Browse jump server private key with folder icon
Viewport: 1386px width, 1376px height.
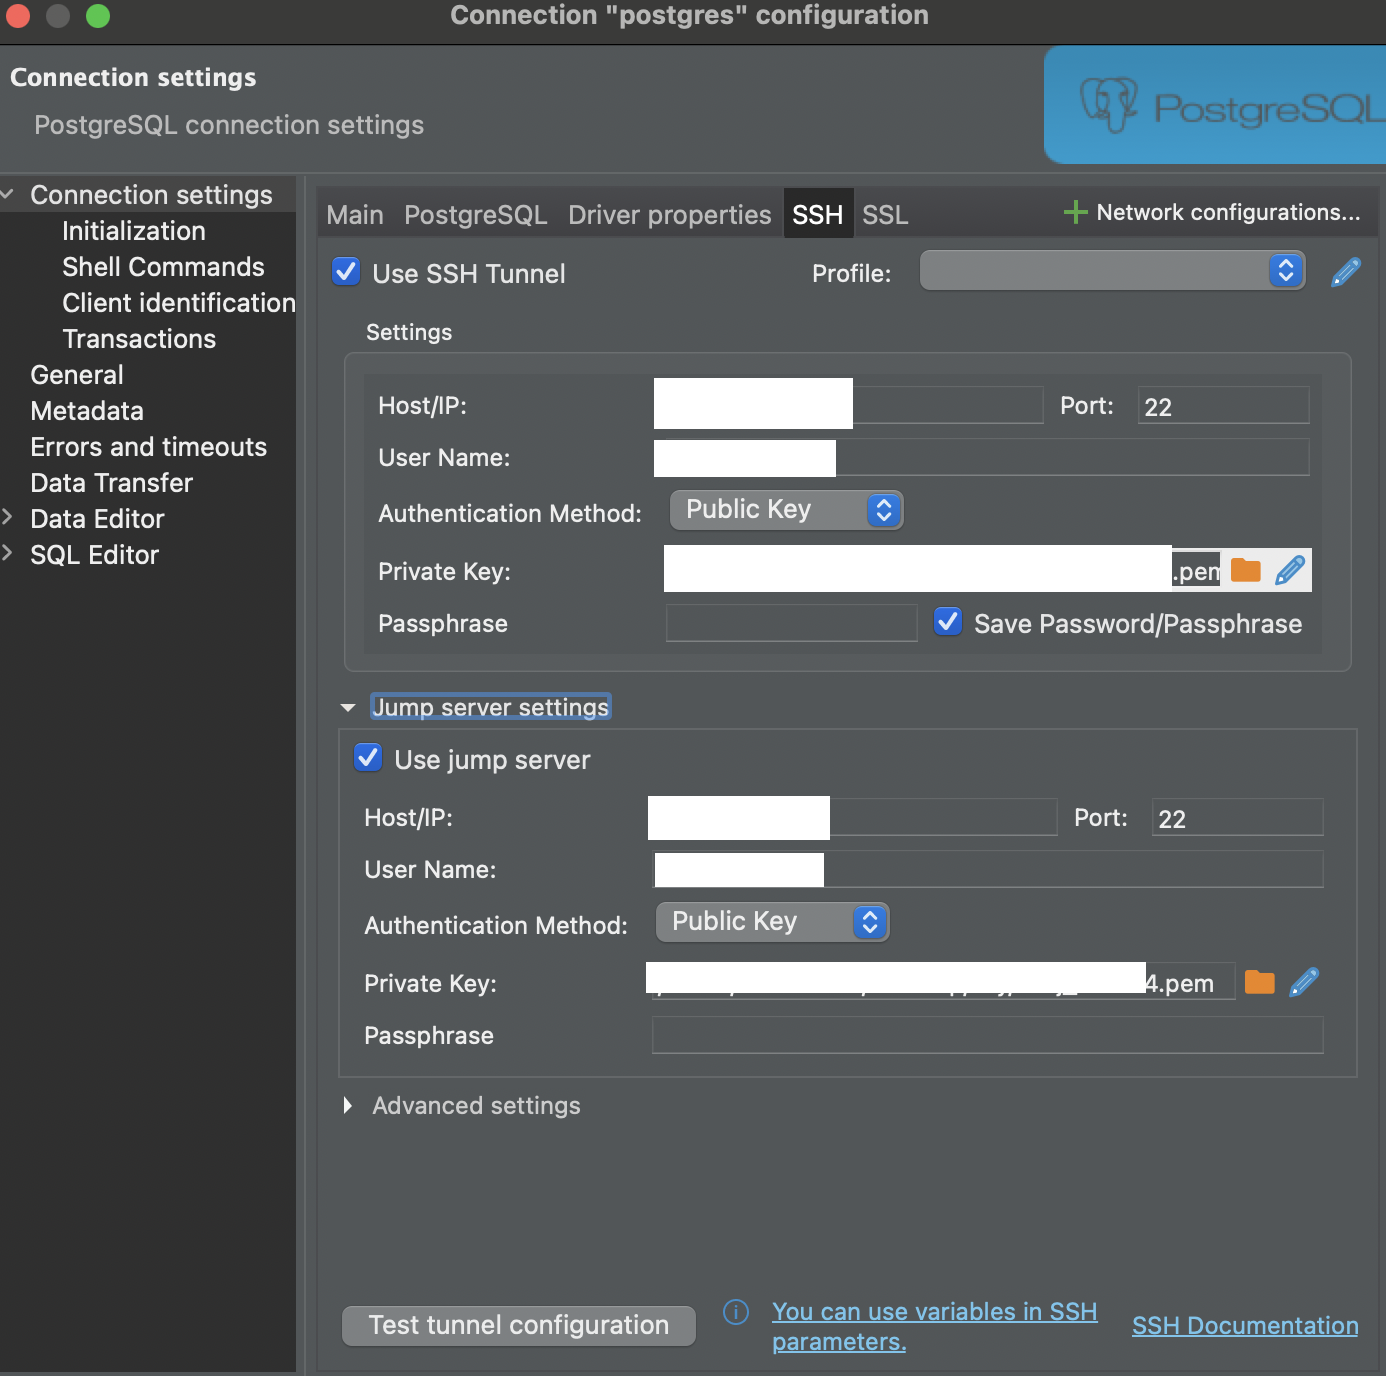click(1259, 983)
